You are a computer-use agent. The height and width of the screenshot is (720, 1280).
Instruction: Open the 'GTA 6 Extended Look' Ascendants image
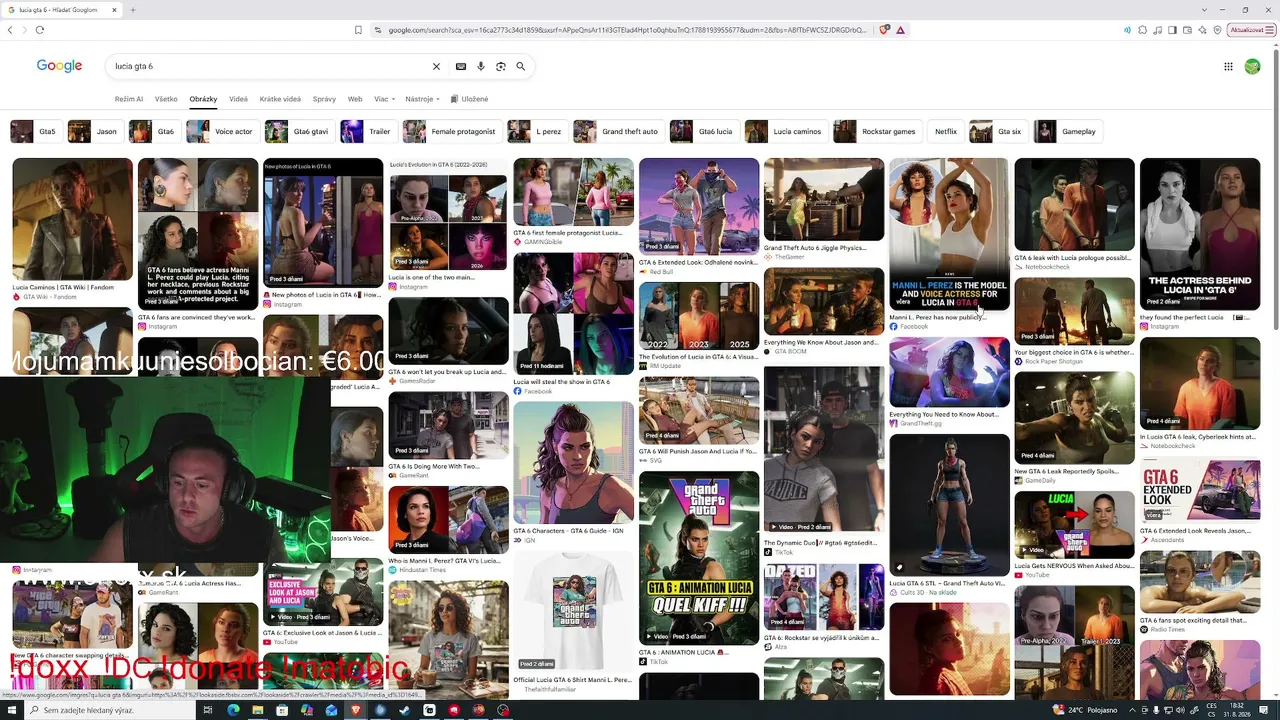click(1200, 492)
